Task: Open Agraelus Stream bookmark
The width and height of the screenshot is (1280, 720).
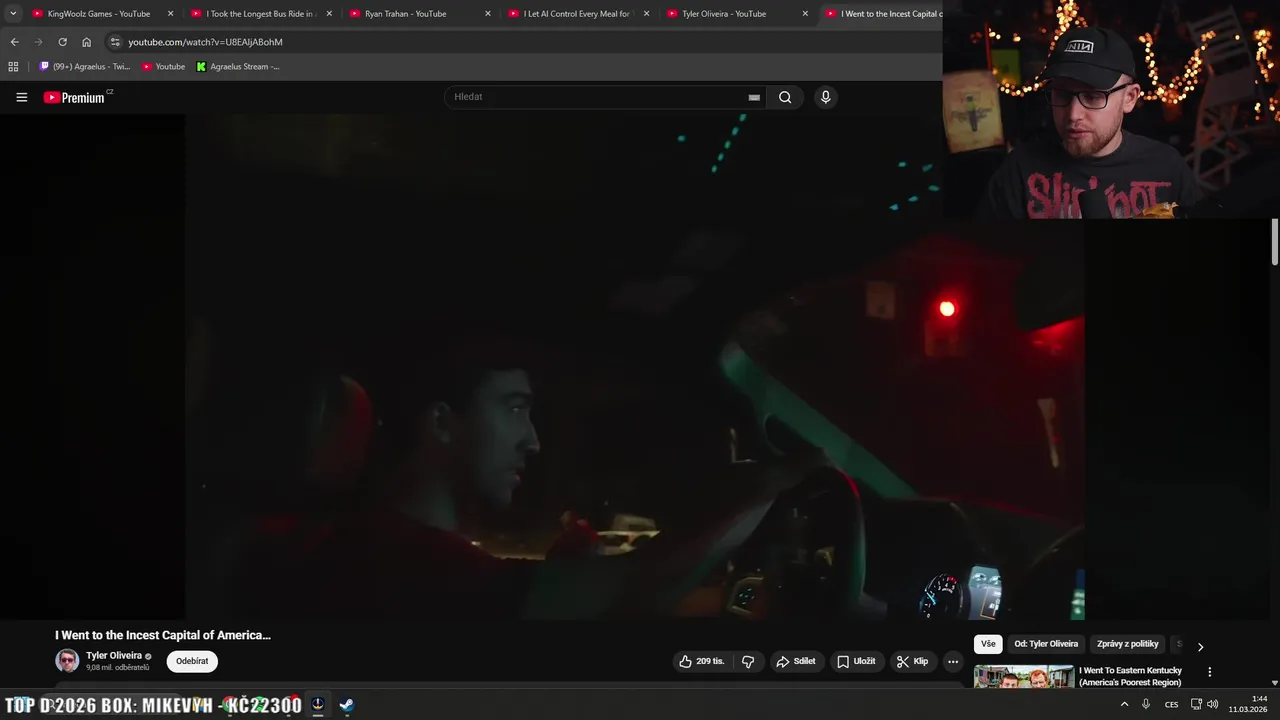Action: (x=238, y=66)
